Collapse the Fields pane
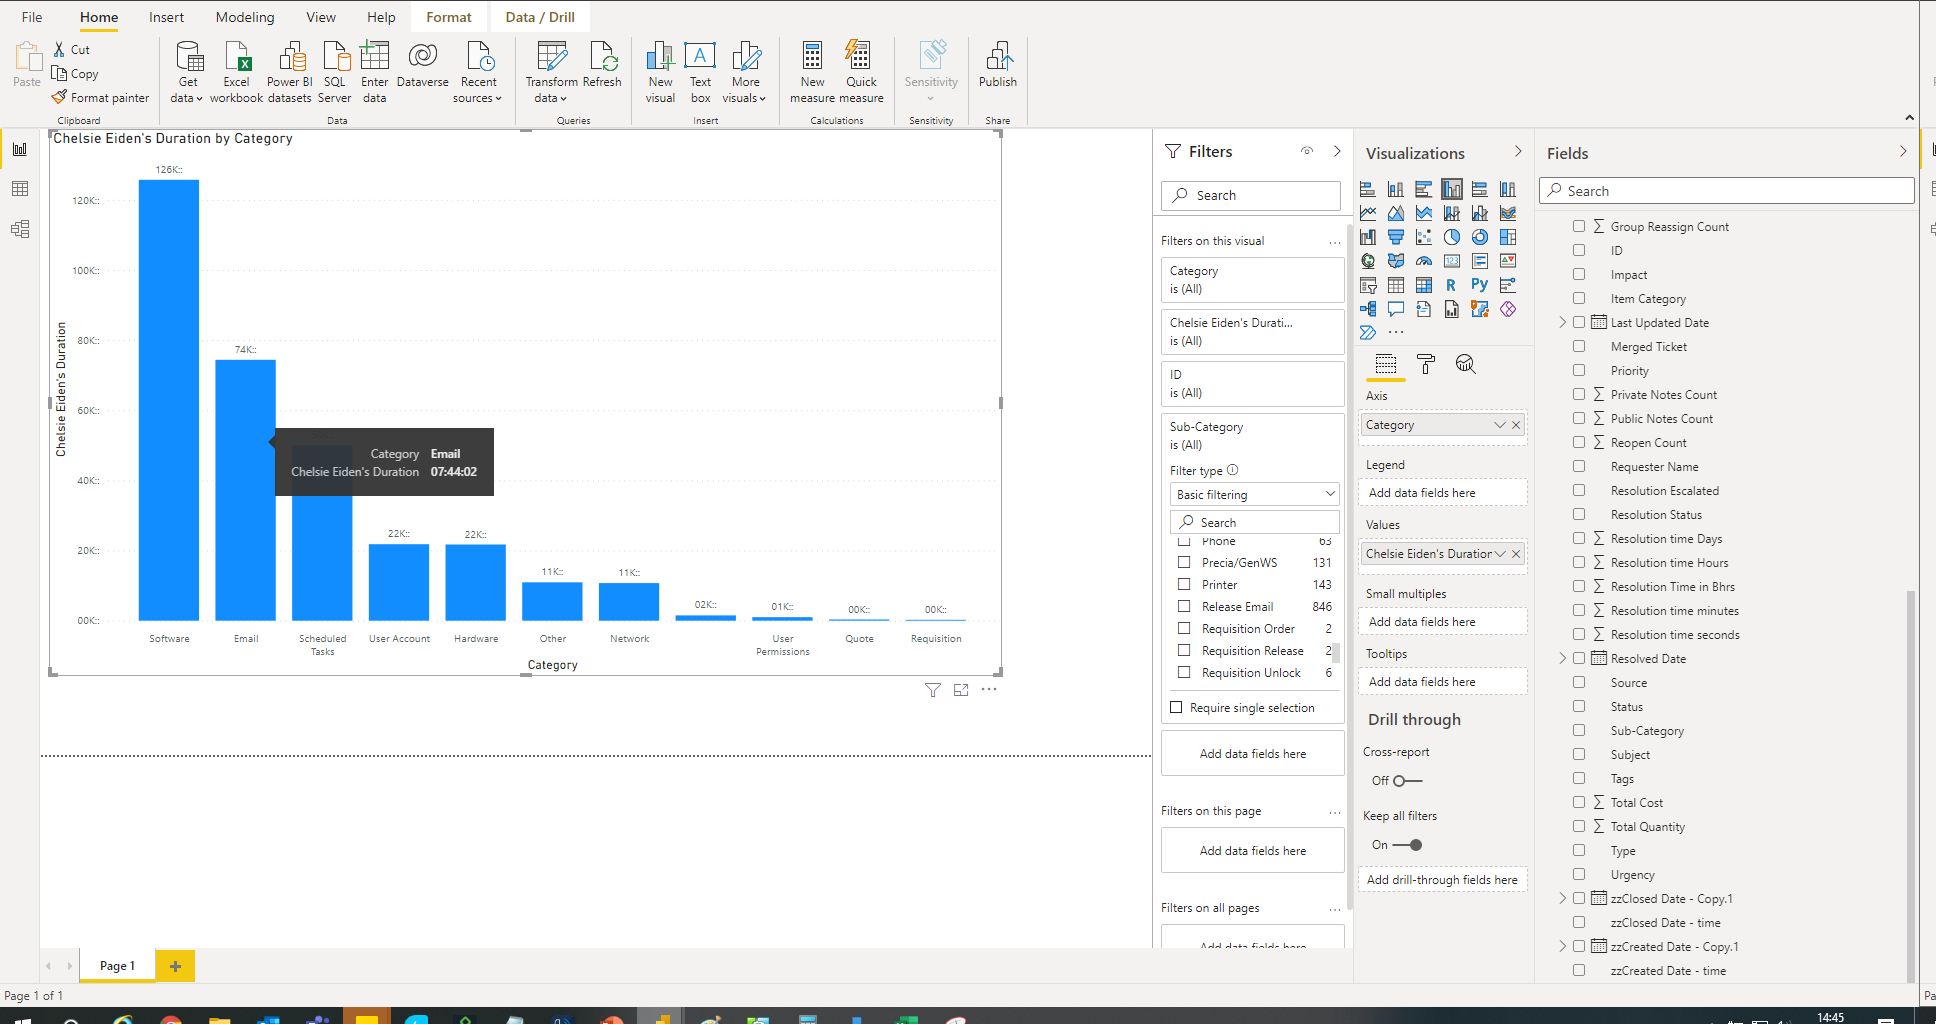 pos(1902,152)
